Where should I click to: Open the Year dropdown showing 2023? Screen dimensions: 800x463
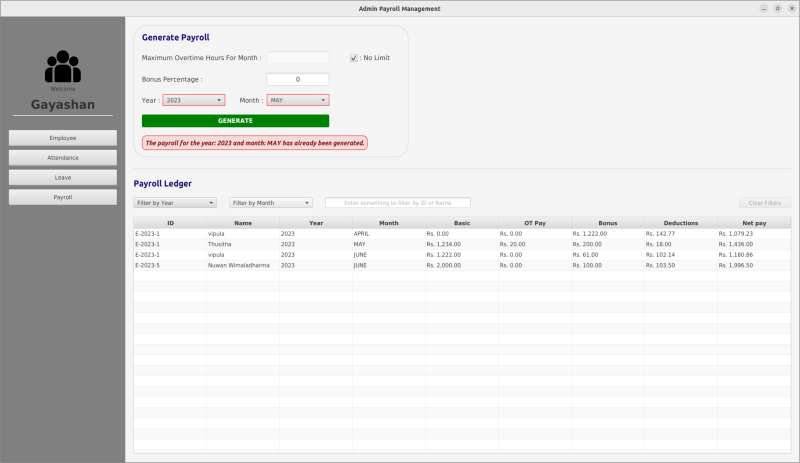click(x=193, y=100)
